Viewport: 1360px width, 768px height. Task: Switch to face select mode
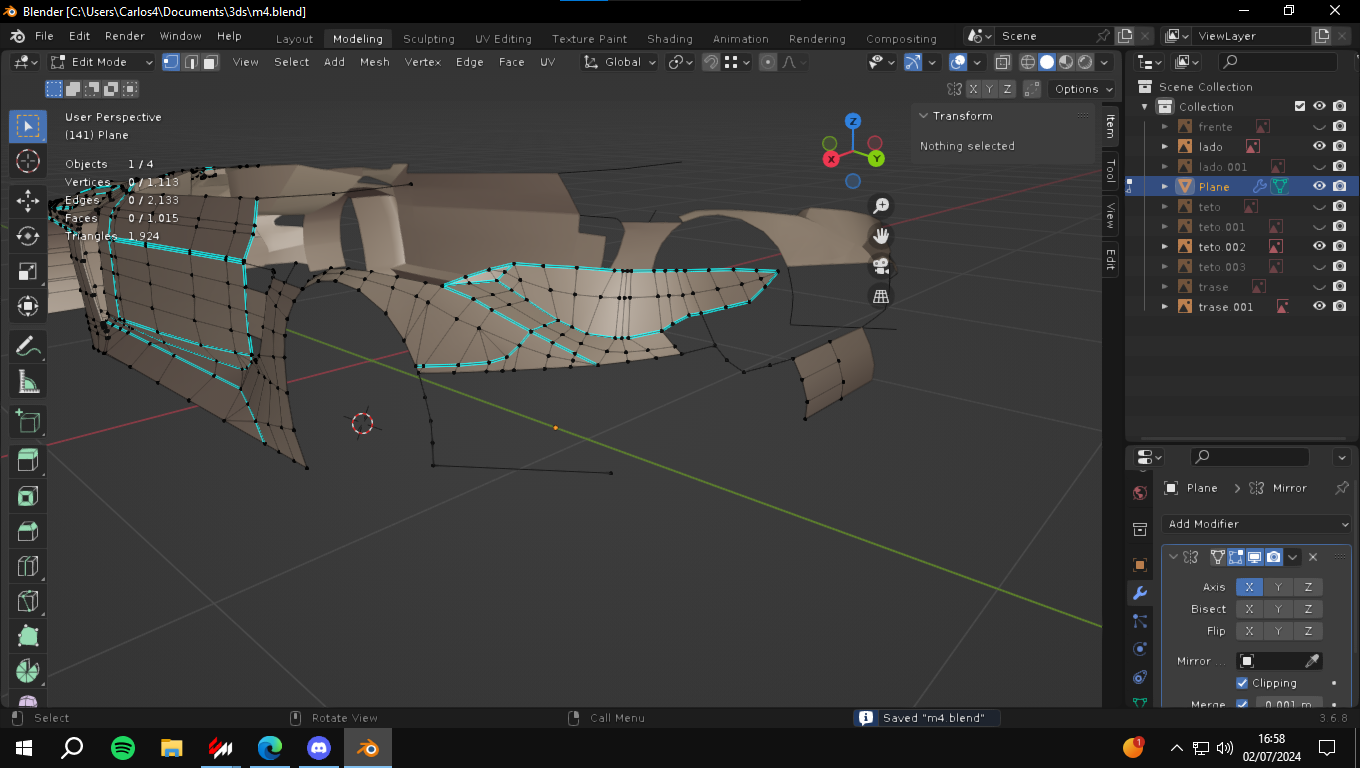[x=210, y=62]
